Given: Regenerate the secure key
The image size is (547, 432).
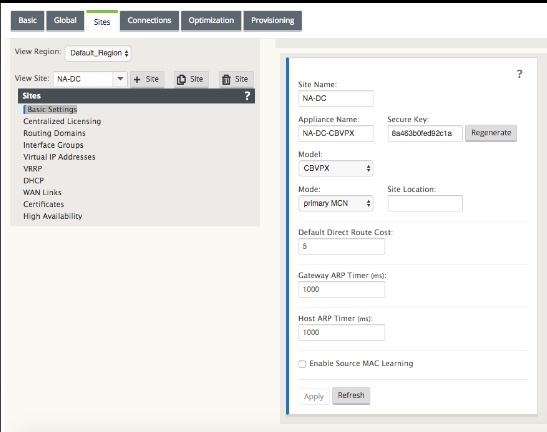Looking at the screenshot, I should point(491,133).
